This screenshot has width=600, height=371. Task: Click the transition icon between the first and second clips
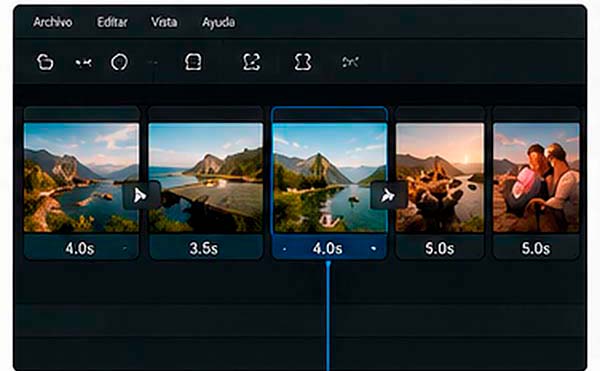pos(141,195)
